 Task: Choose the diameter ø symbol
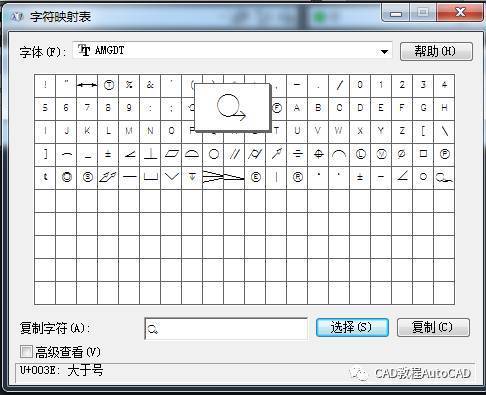point(402,154)
